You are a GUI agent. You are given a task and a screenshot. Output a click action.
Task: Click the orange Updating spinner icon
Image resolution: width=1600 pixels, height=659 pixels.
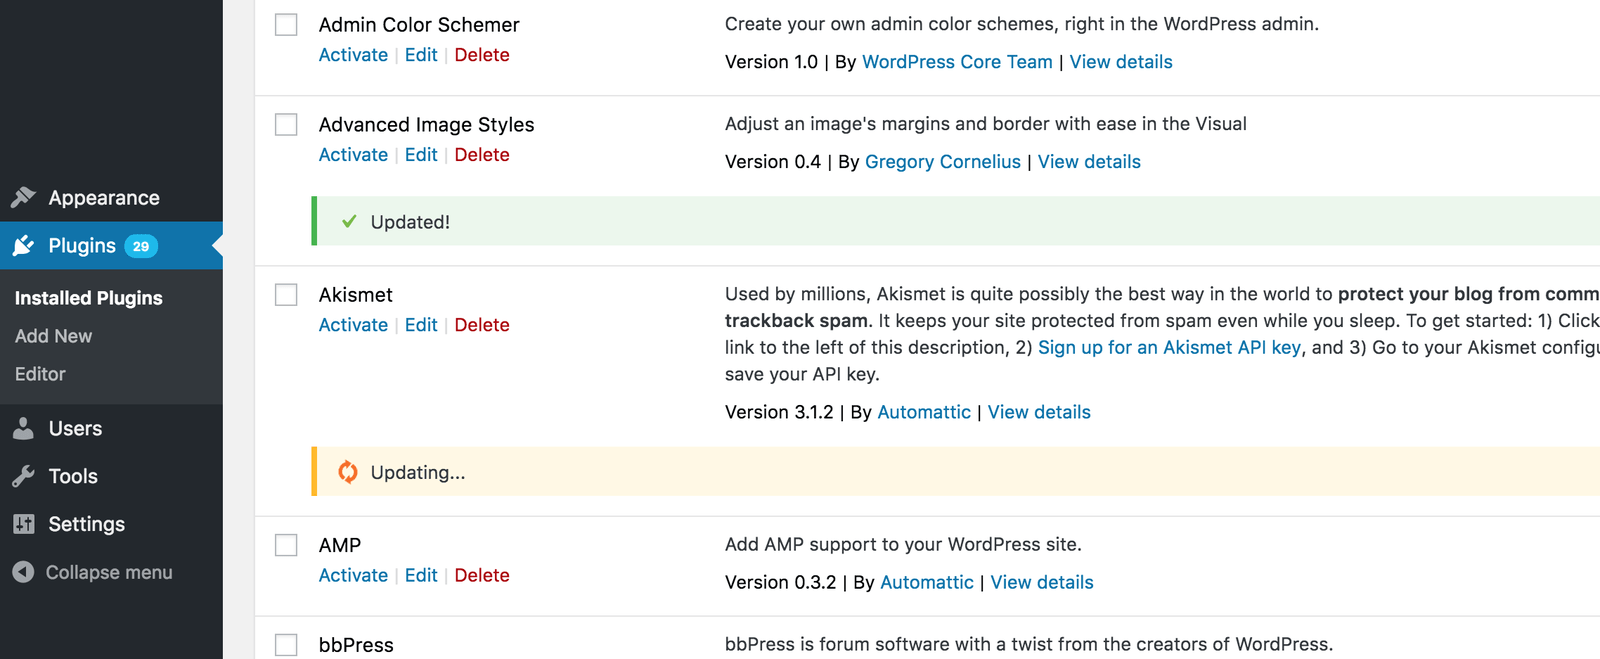[x=348, y=472]
